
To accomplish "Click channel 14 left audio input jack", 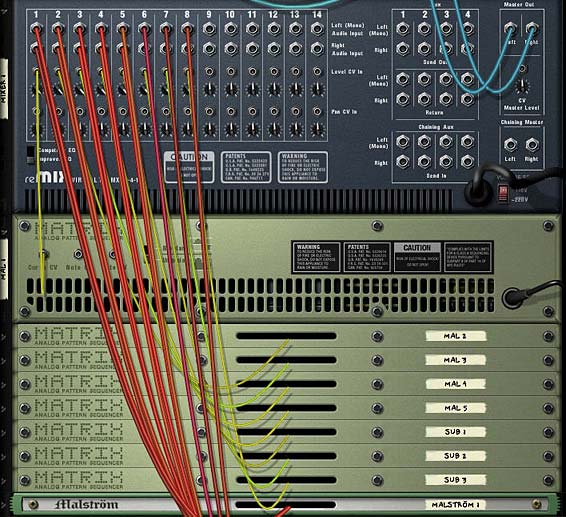I will tap(317, 29).
